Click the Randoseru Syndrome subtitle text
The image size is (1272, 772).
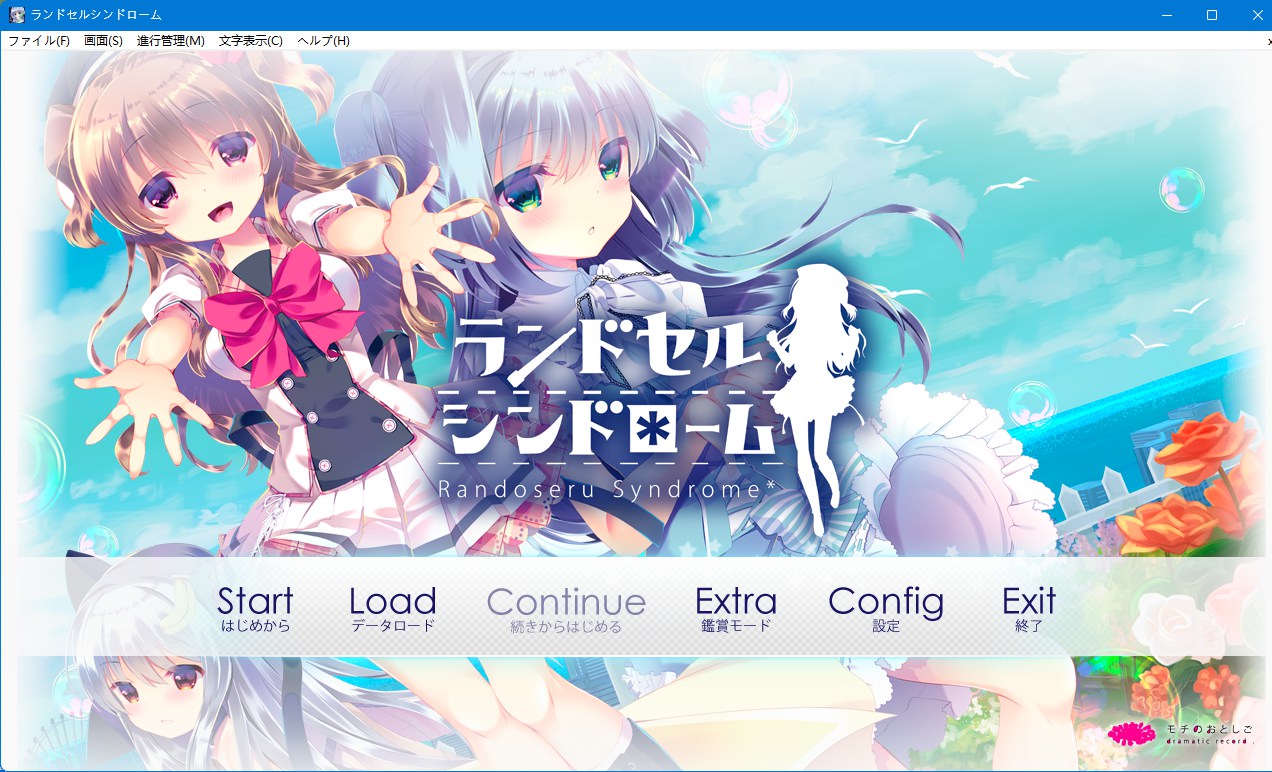[612, 489]
